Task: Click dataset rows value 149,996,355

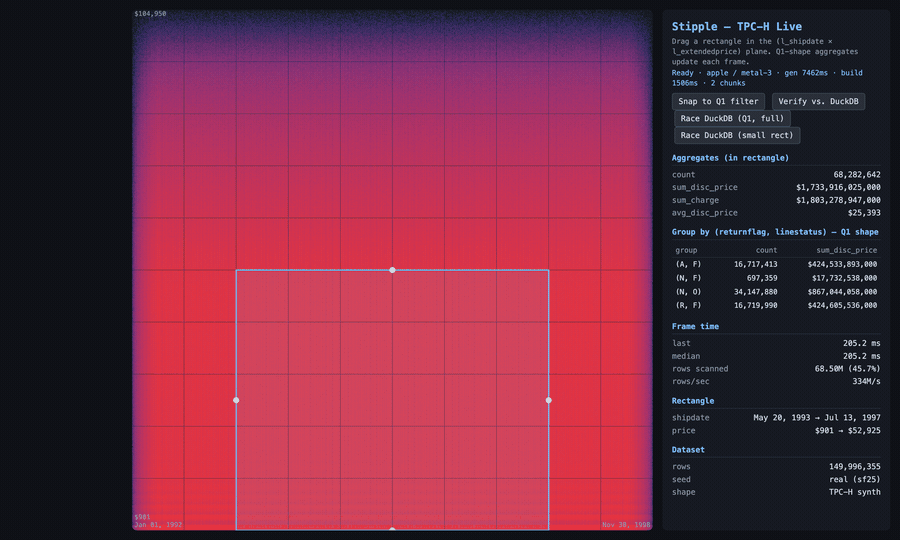Action: 854,467
